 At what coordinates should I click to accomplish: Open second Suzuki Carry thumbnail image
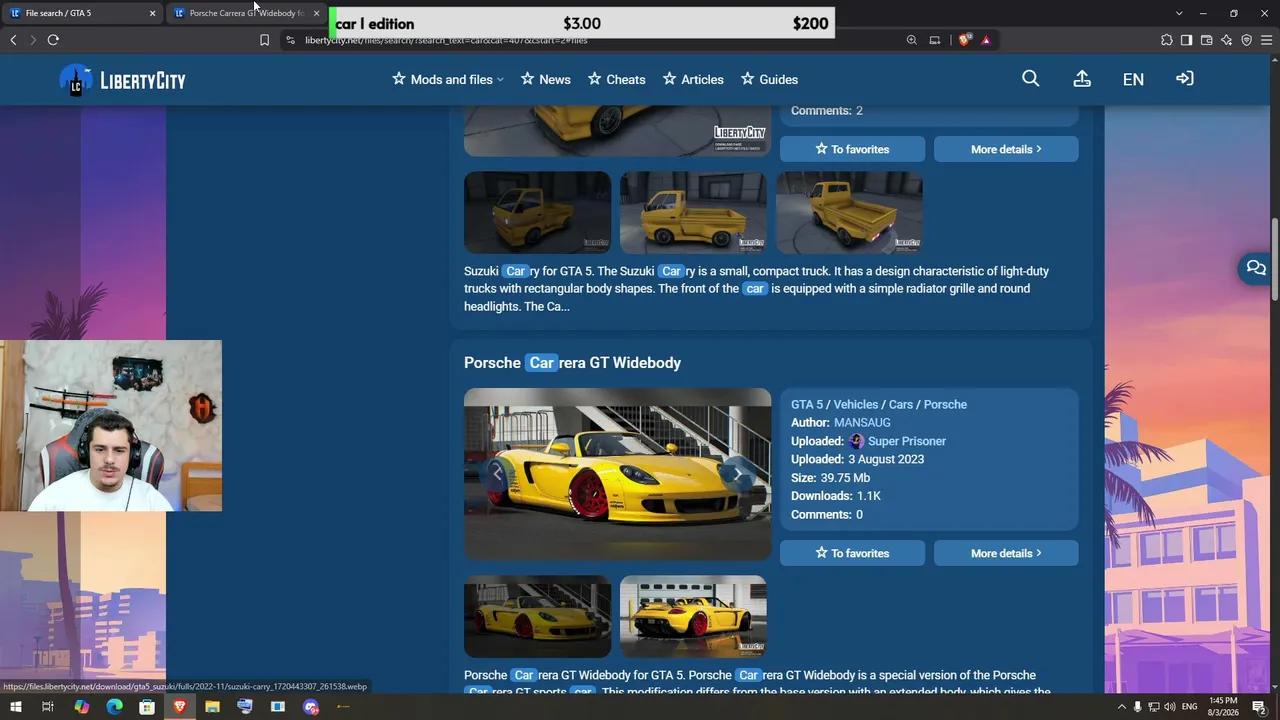[693, 212]
